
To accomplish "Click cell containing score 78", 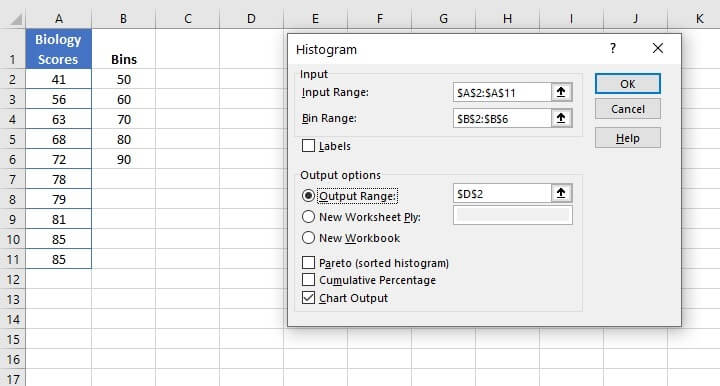I will click(x=59, y=179).
